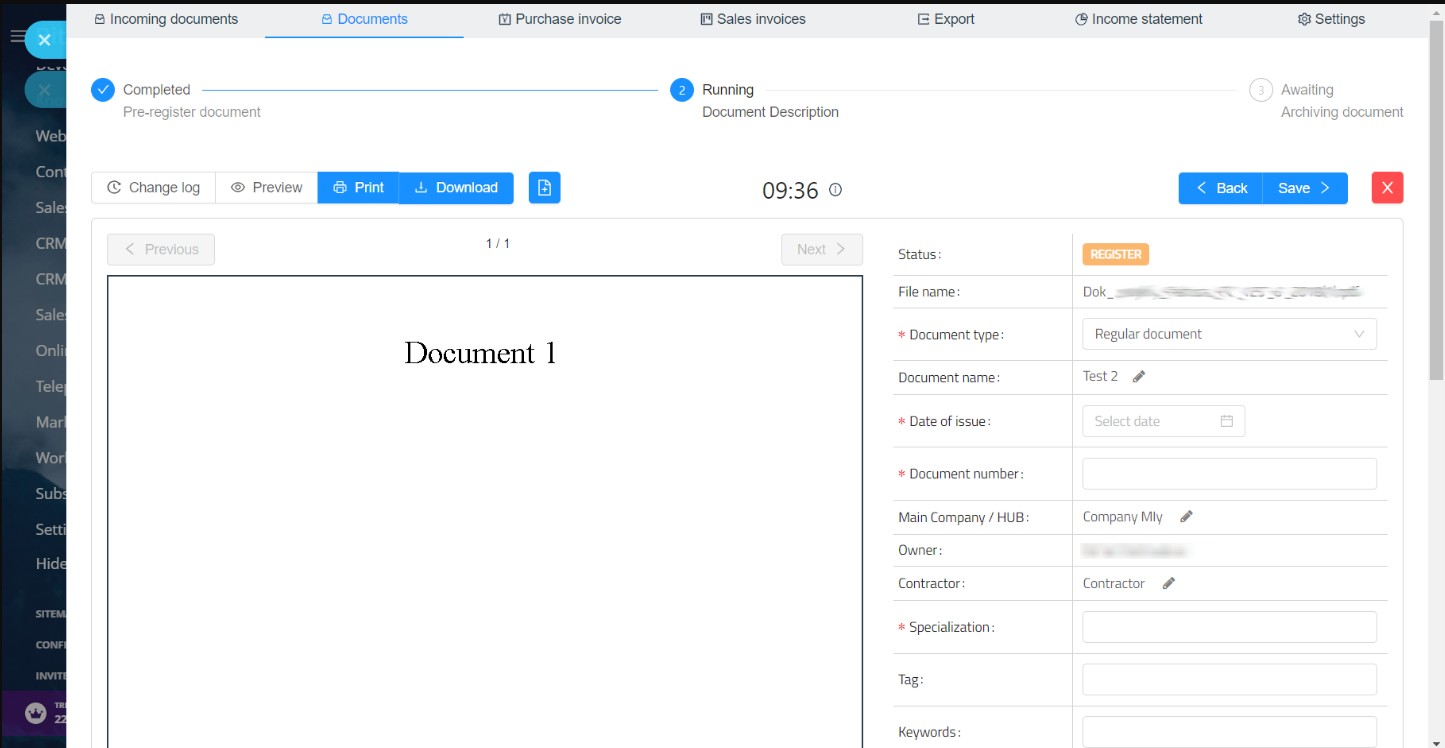The height and width of the screenshot is (748, 1445).
Task: Click the info icon beside the timer
Action: pos(836,190)
